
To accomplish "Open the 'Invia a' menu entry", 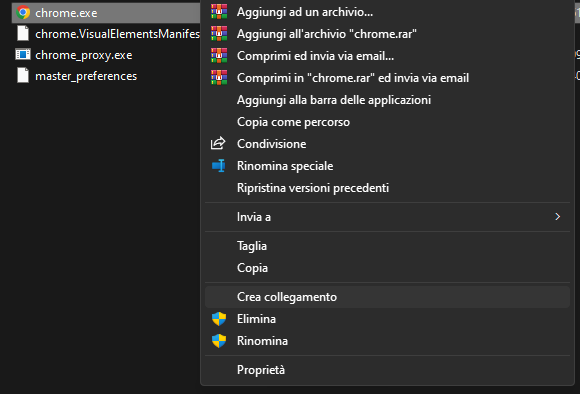I will point(387,217).
